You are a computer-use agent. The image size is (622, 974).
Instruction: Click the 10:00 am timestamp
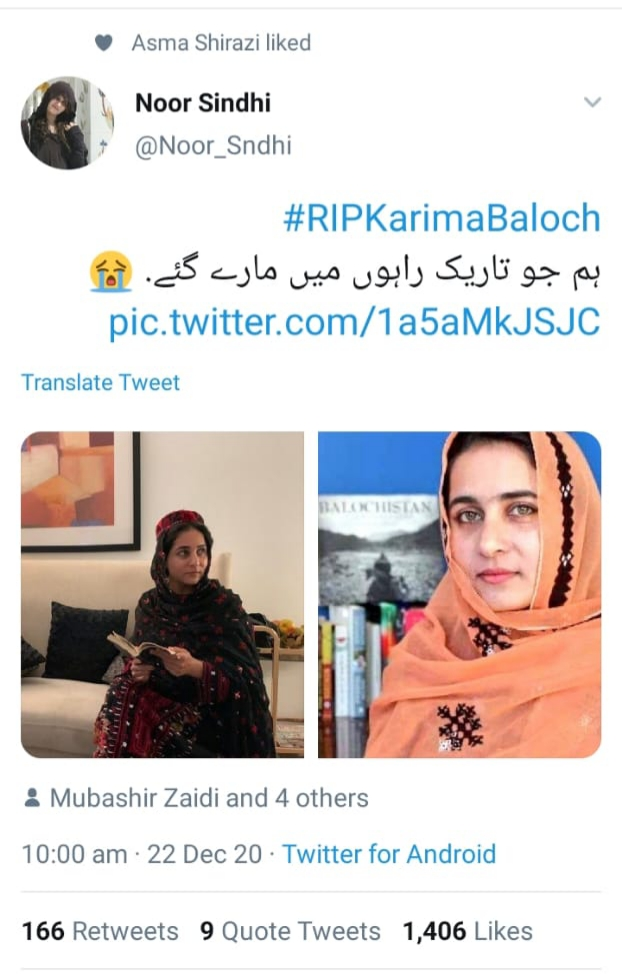click(x=75, y=854)
